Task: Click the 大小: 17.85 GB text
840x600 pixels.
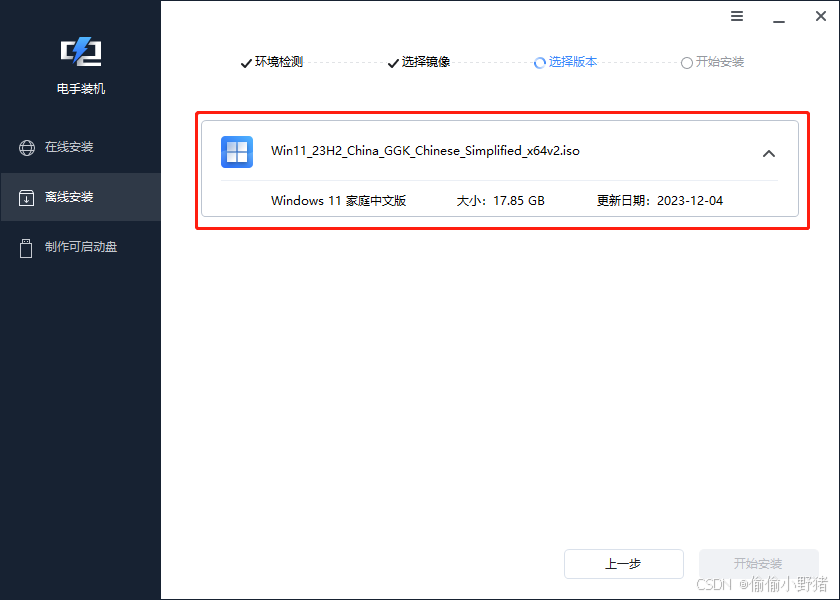Action: pos(500,201)
